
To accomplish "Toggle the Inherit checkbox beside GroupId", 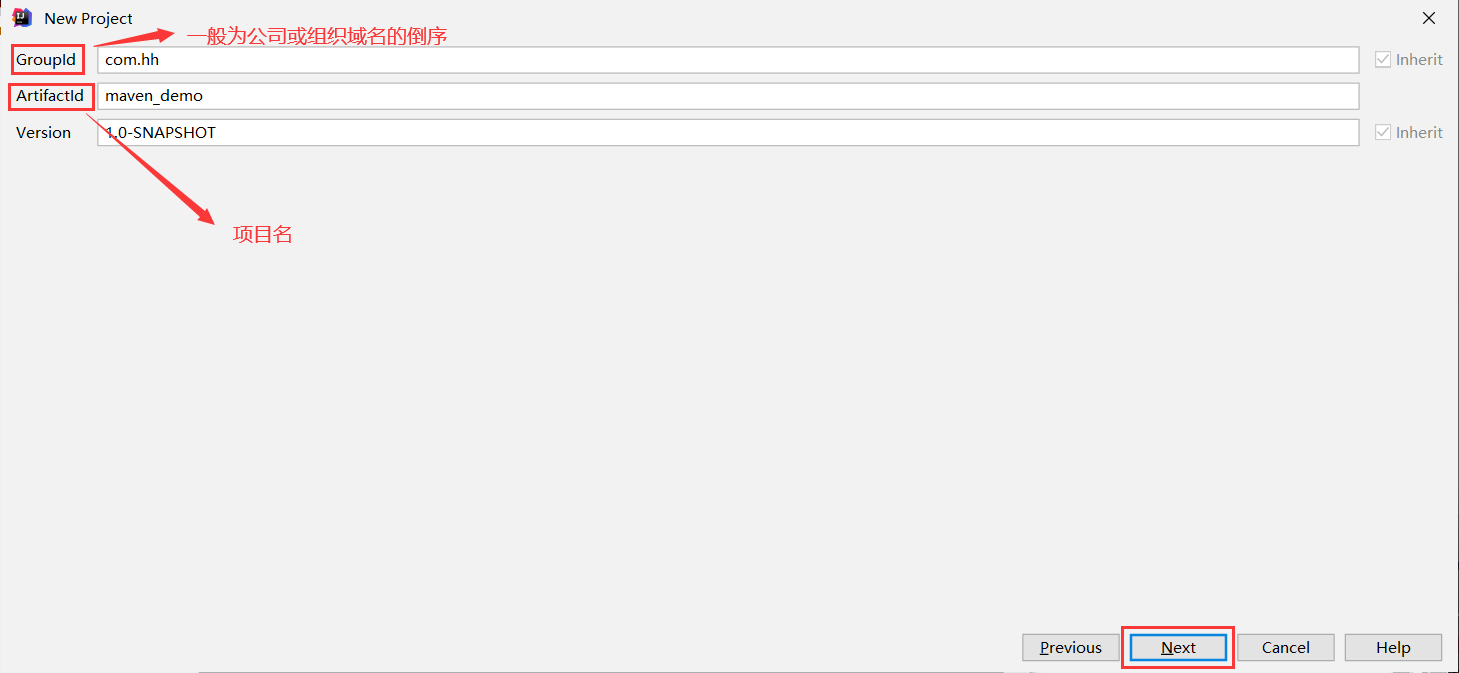I will (x=1383, y=60).
